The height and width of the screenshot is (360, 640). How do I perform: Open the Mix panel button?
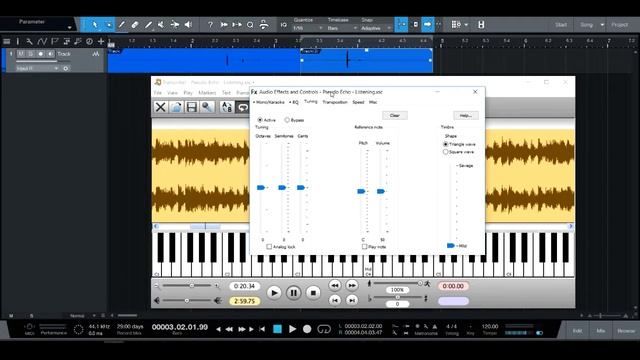(x=600, y=331)
